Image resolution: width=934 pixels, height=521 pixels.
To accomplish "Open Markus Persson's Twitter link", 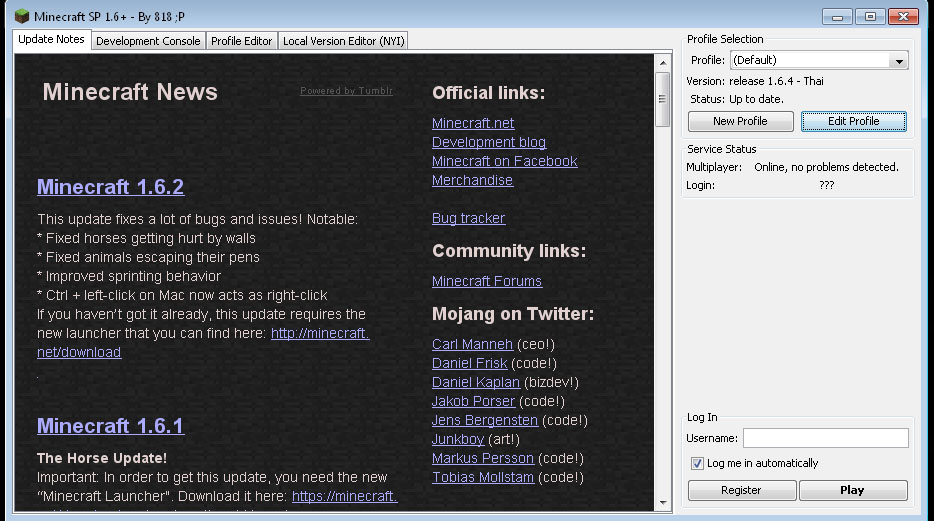I will click(483, 458).
